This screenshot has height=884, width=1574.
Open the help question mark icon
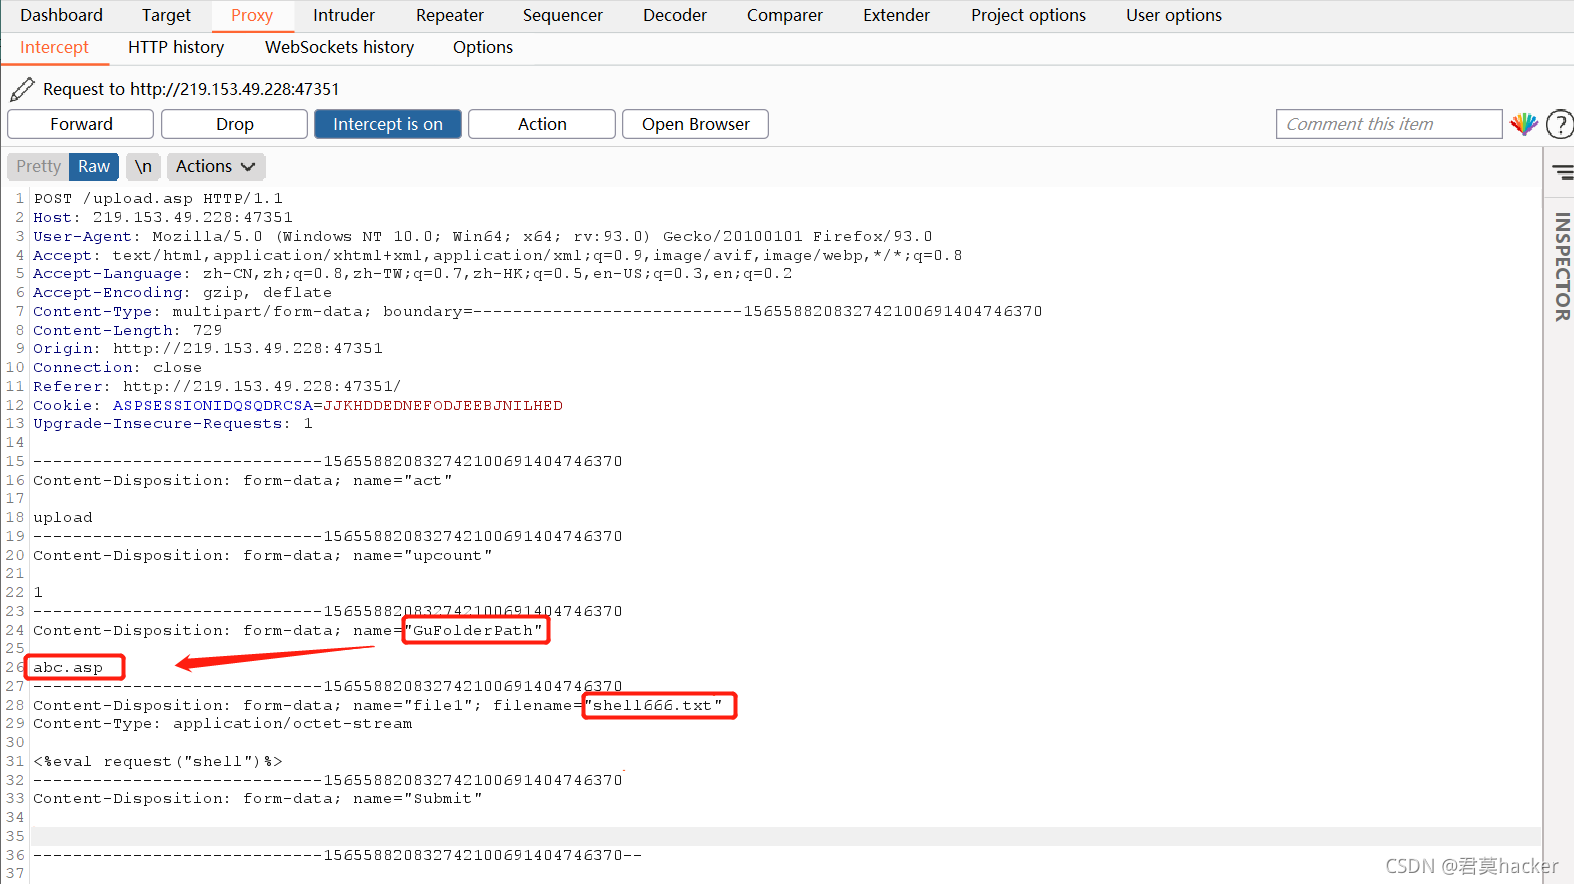pos(1559,124)
